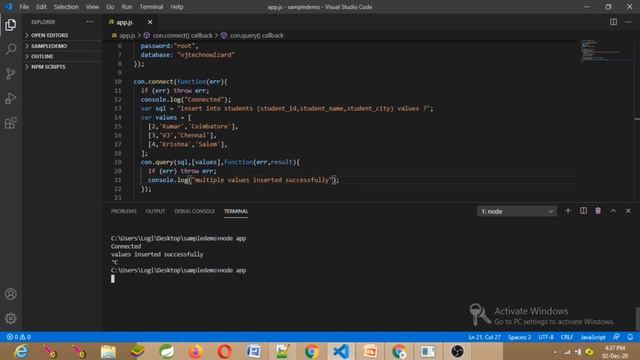Open the feedback icon in status bar
The image size is (640, 360).
pos(616,337)
